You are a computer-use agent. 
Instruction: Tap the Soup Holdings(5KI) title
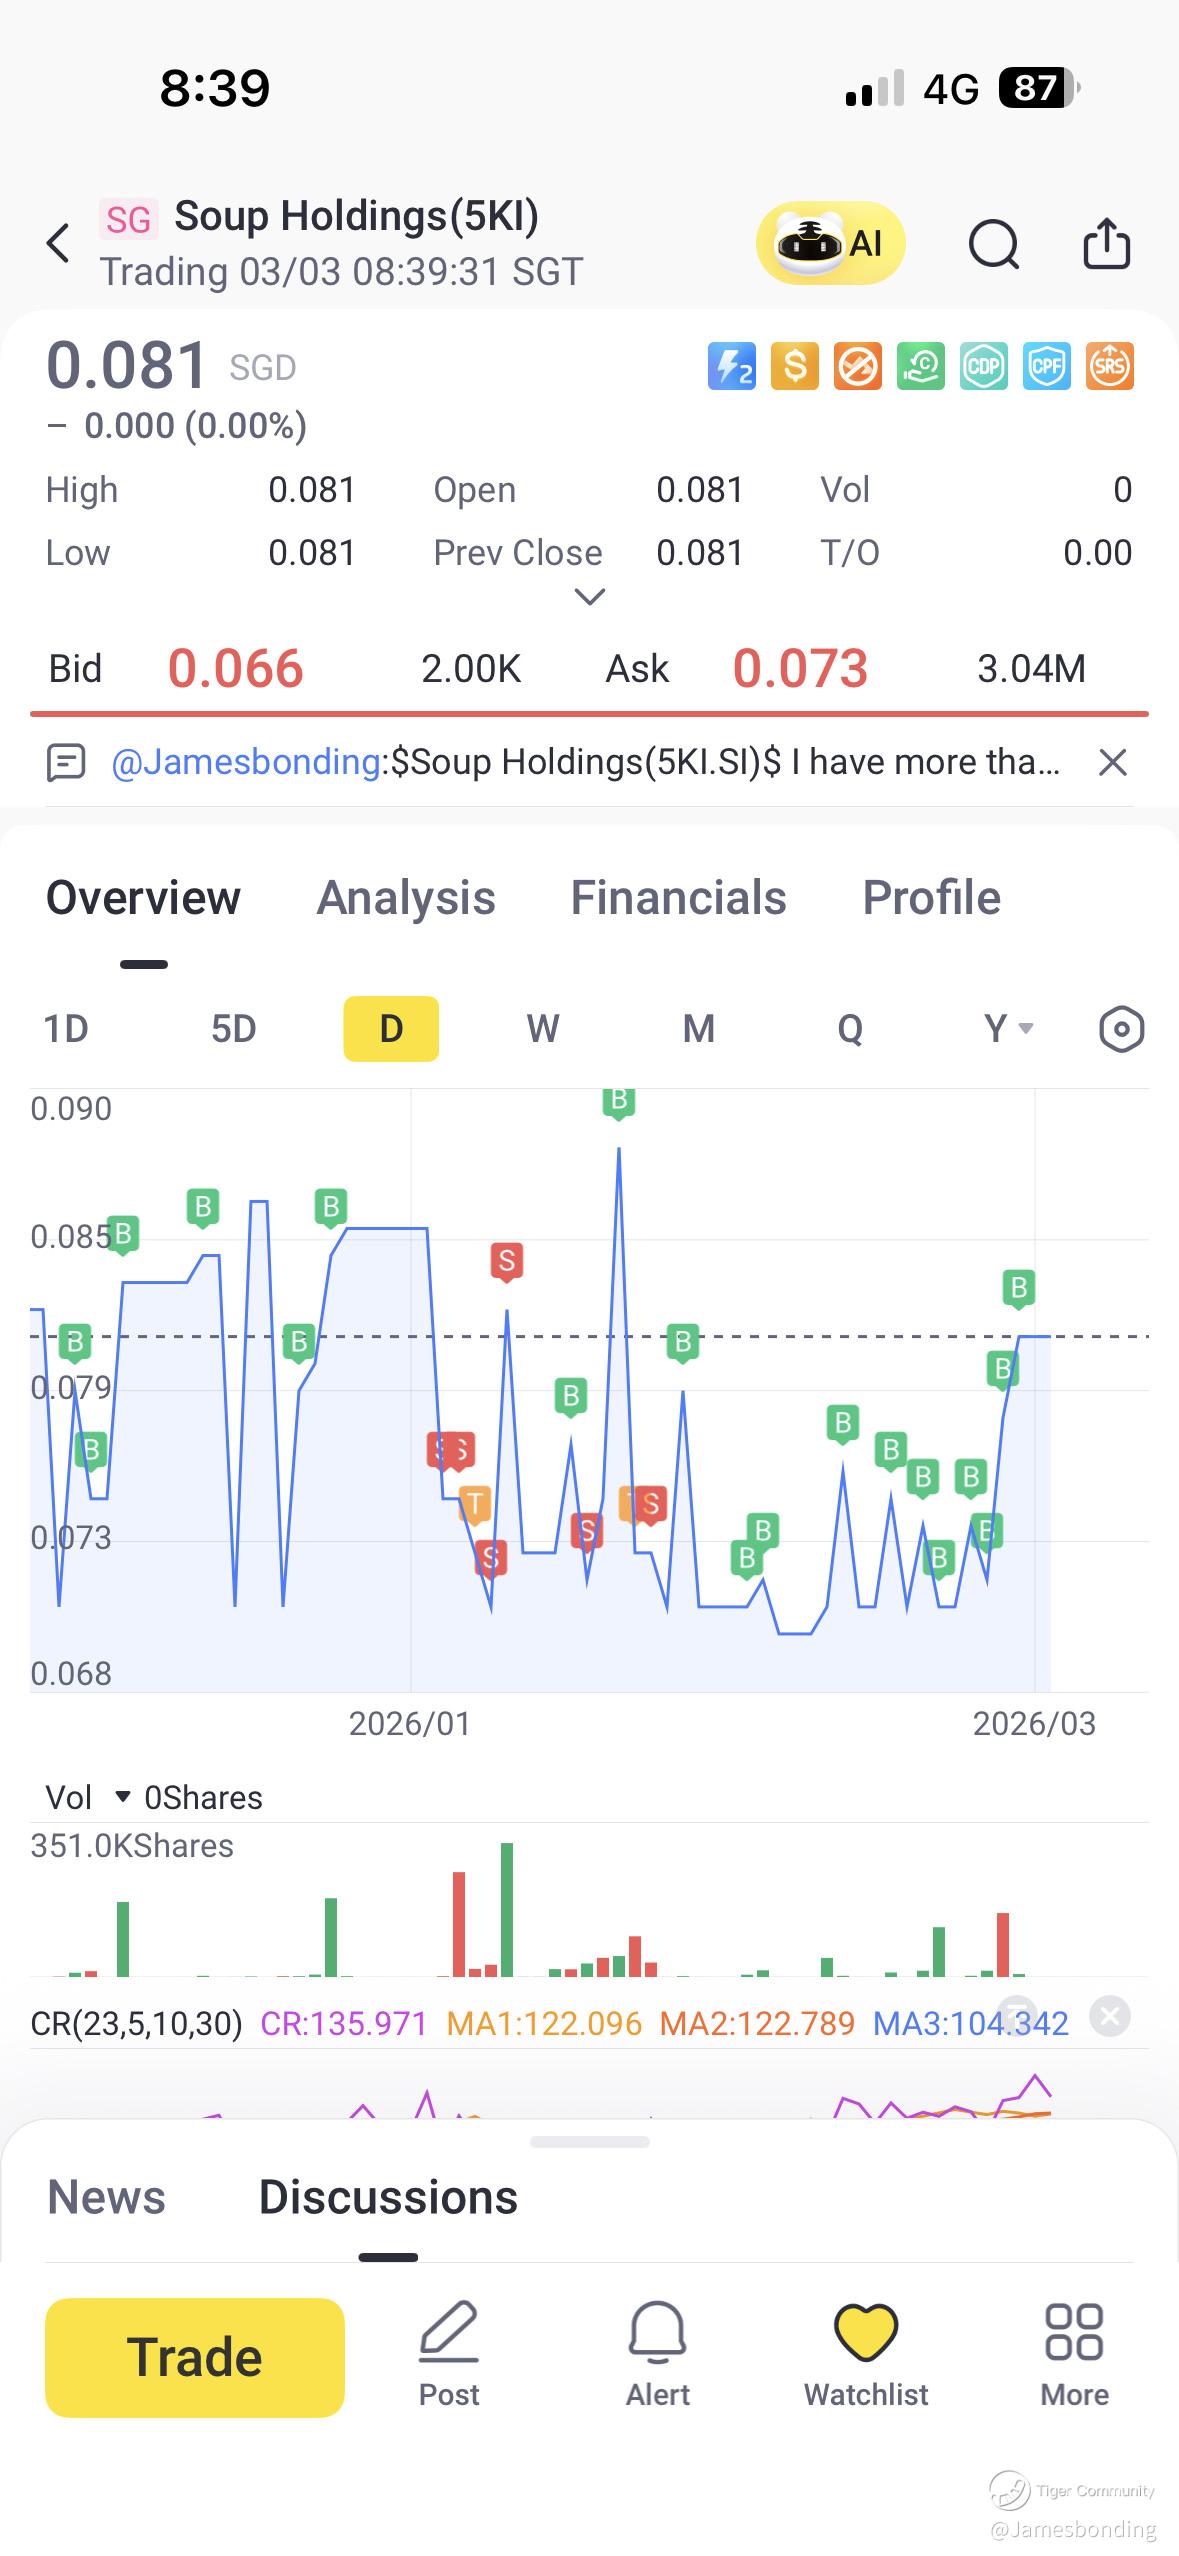pyautogui.click(x=356, y=216)
